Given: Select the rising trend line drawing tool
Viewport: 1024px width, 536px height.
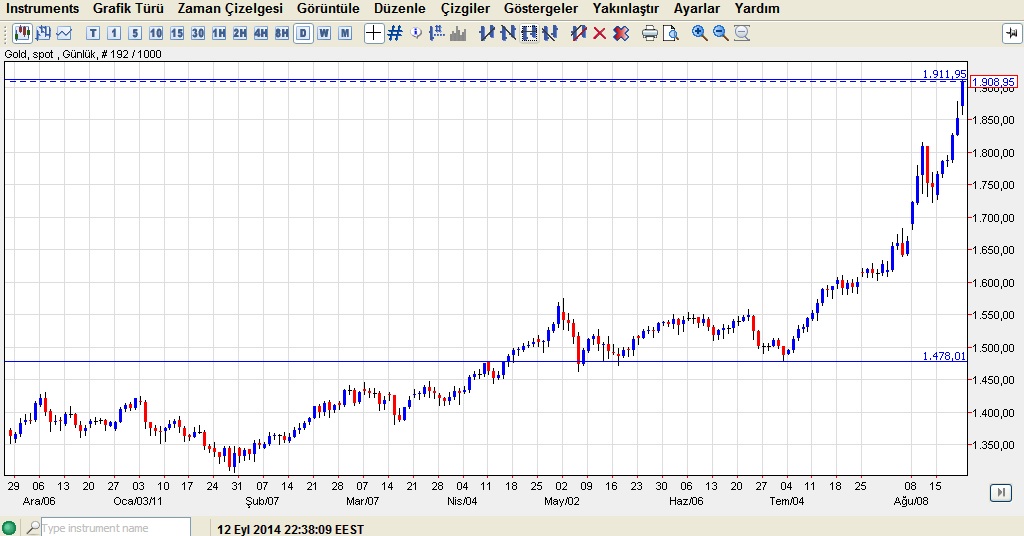Looking at the screenshot, I should coord(487,33).
